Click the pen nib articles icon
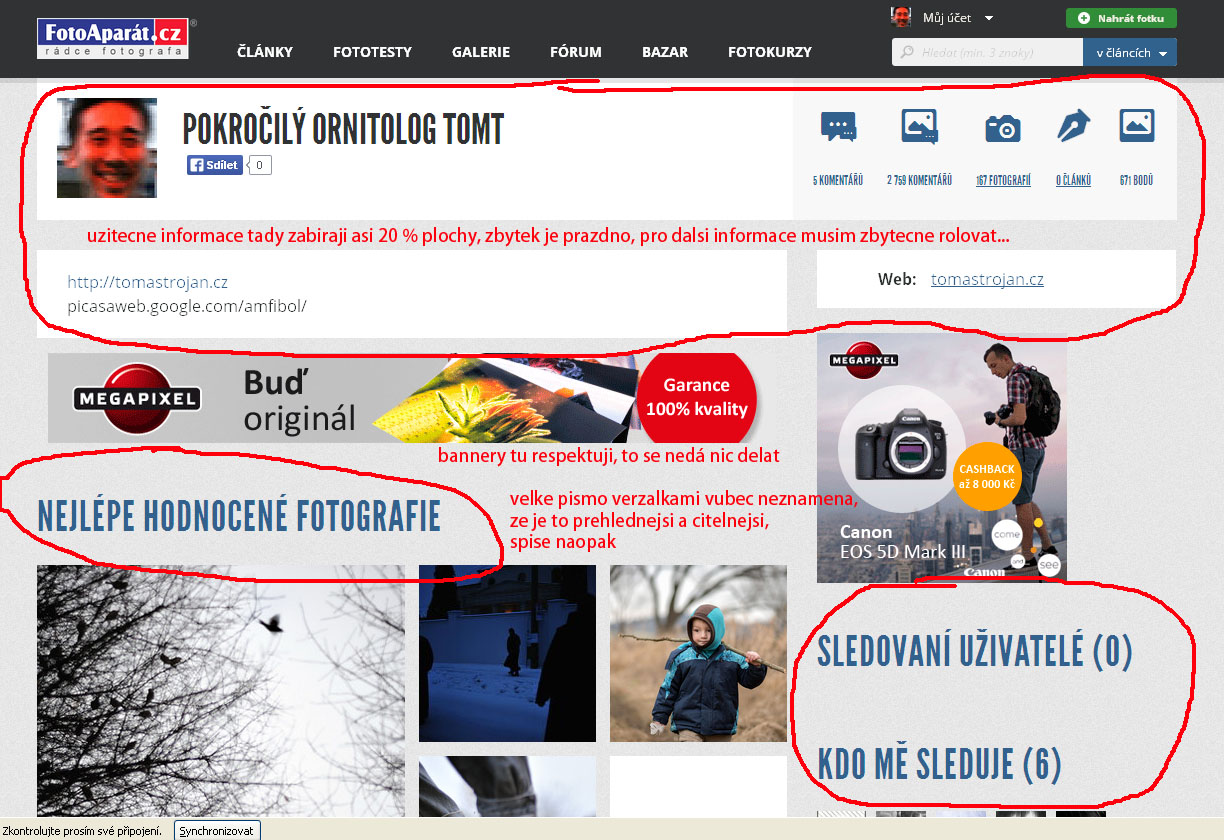The width and height of the screenshot is (1224, 840). (x=1073, y=127)
